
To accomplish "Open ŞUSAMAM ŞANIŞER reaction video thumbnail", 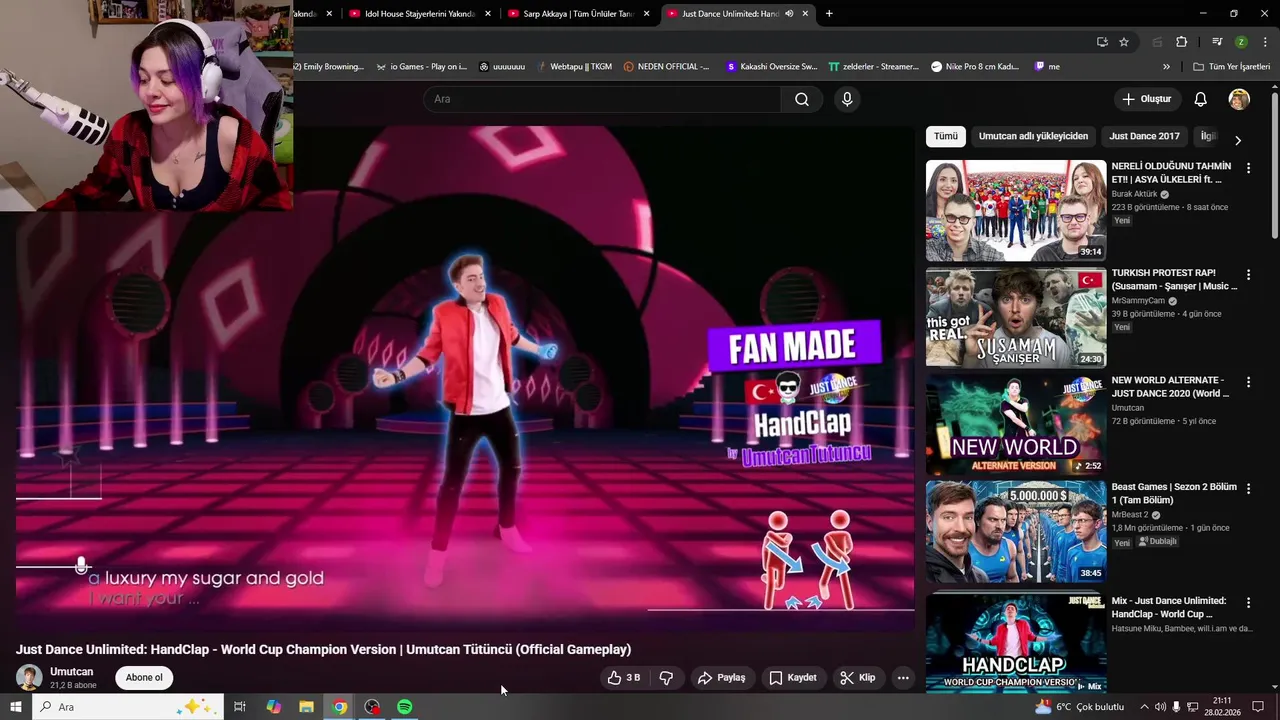I will pos(1016,318).
